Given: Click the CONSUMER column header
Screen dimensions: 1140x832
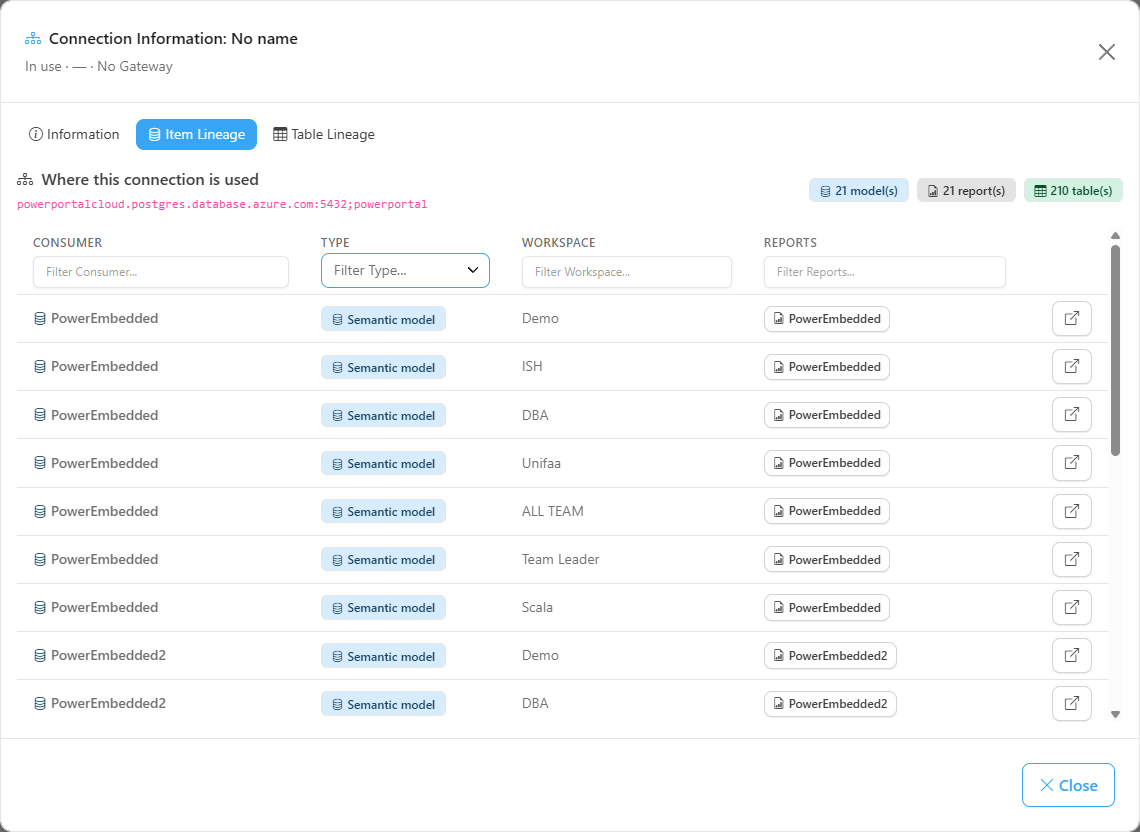Looking at the screenshot, I should (68, 243).
